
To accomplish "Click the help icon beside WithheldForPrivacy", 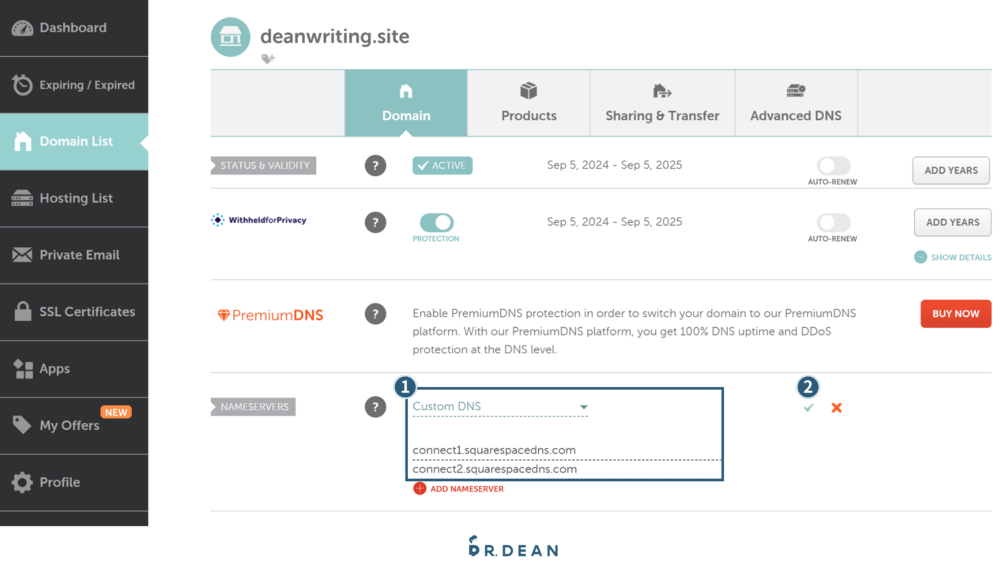I will pyautogui.click(x=375, y=222).
